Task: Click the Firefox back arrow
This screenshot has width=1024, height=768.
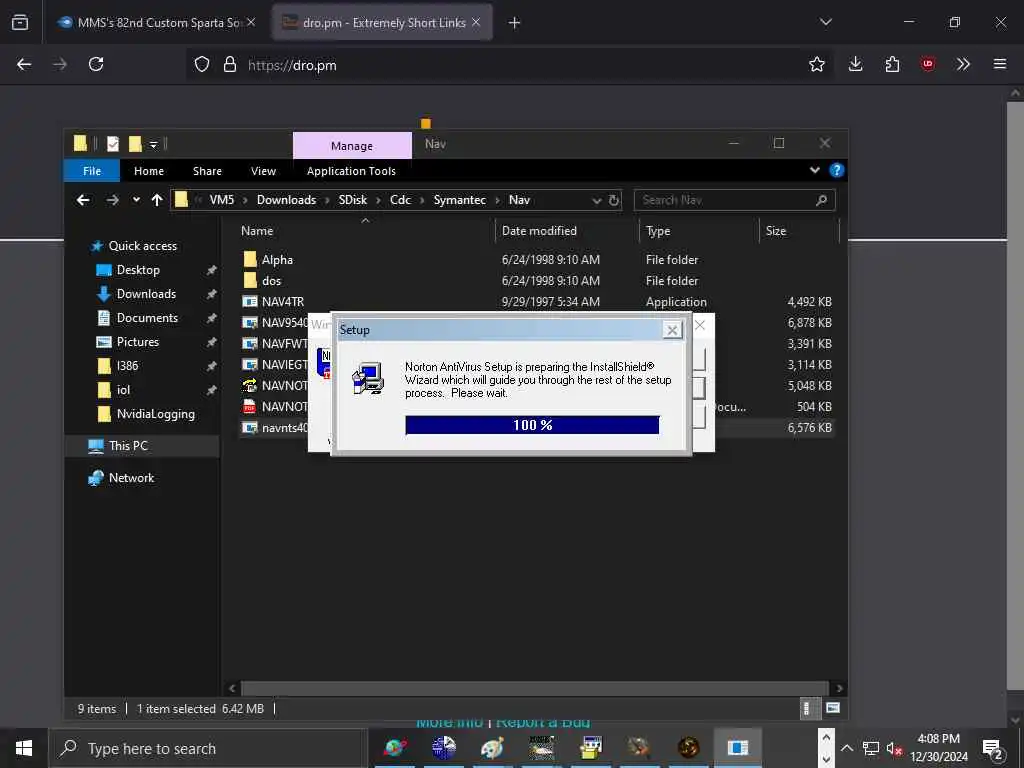Action: (x=24, y=64)
